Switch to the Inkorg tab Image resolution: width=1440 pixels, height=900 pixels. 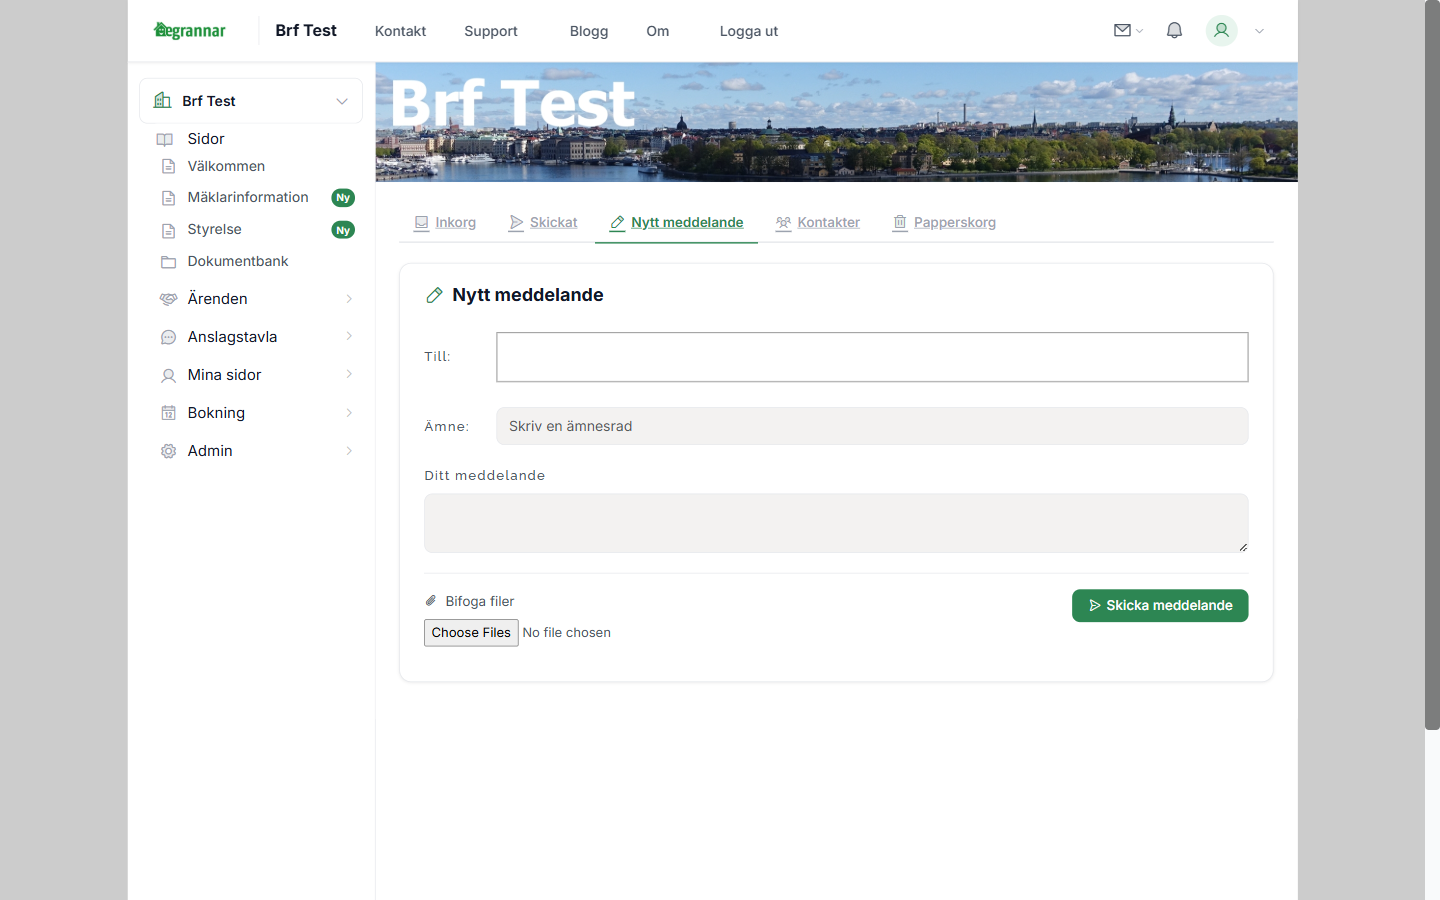(445, 222)
